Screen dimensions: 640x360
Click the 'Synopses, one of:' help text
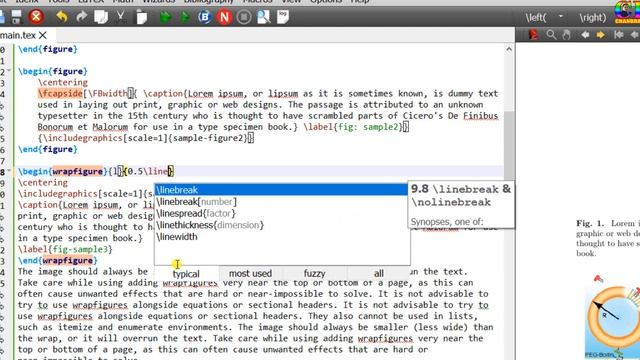pyautogui.click(x=447, y=222)
